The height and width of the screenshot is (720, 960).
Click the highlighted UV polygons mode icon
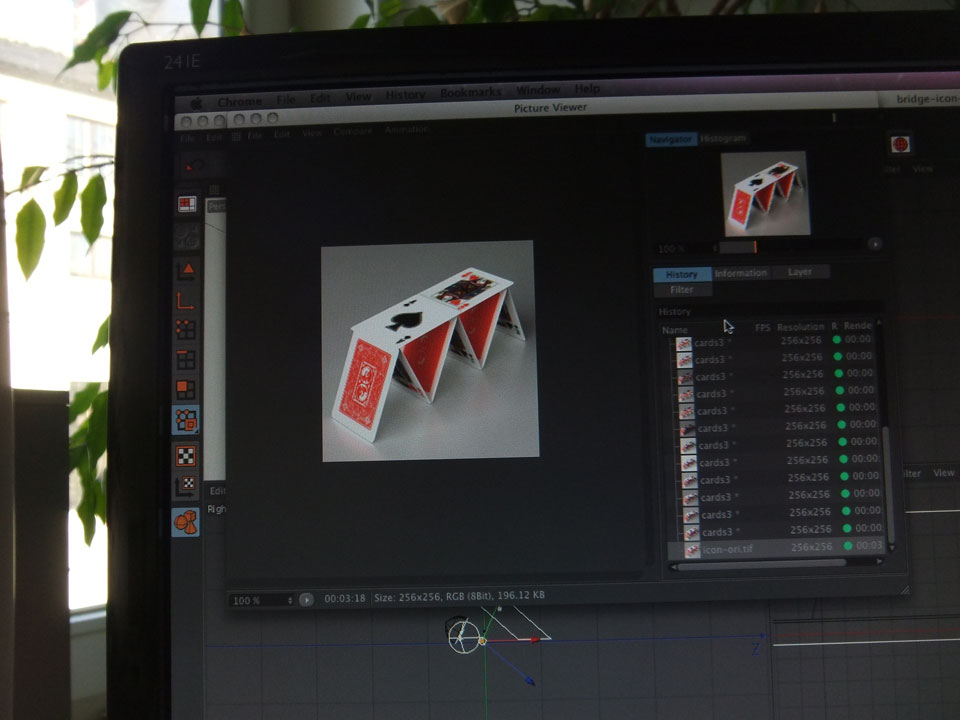pyautogui.click(x=186, y=420)
